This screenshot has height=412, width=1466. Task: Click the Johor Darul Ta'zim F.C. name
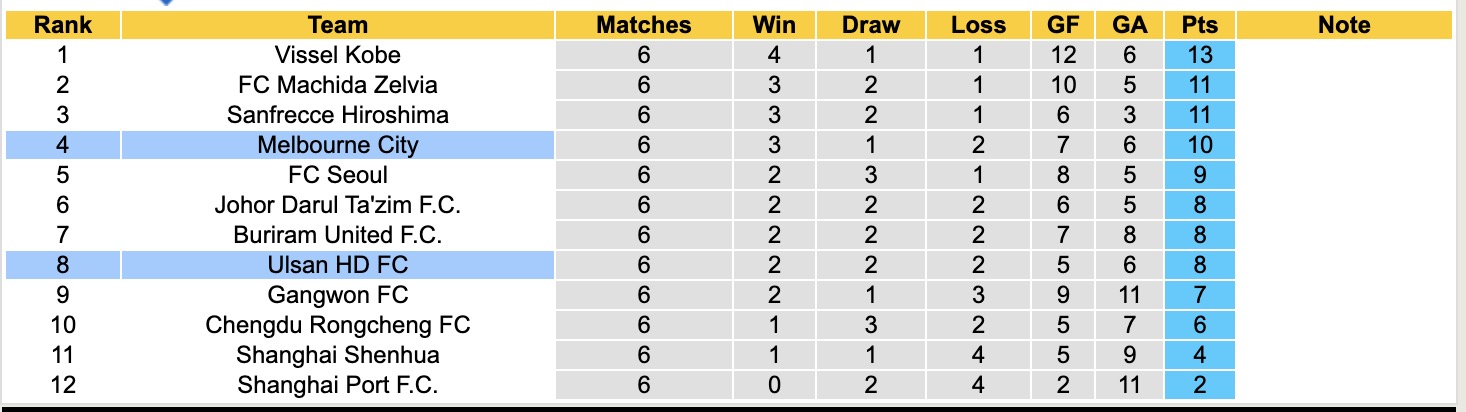coord(338,205)
